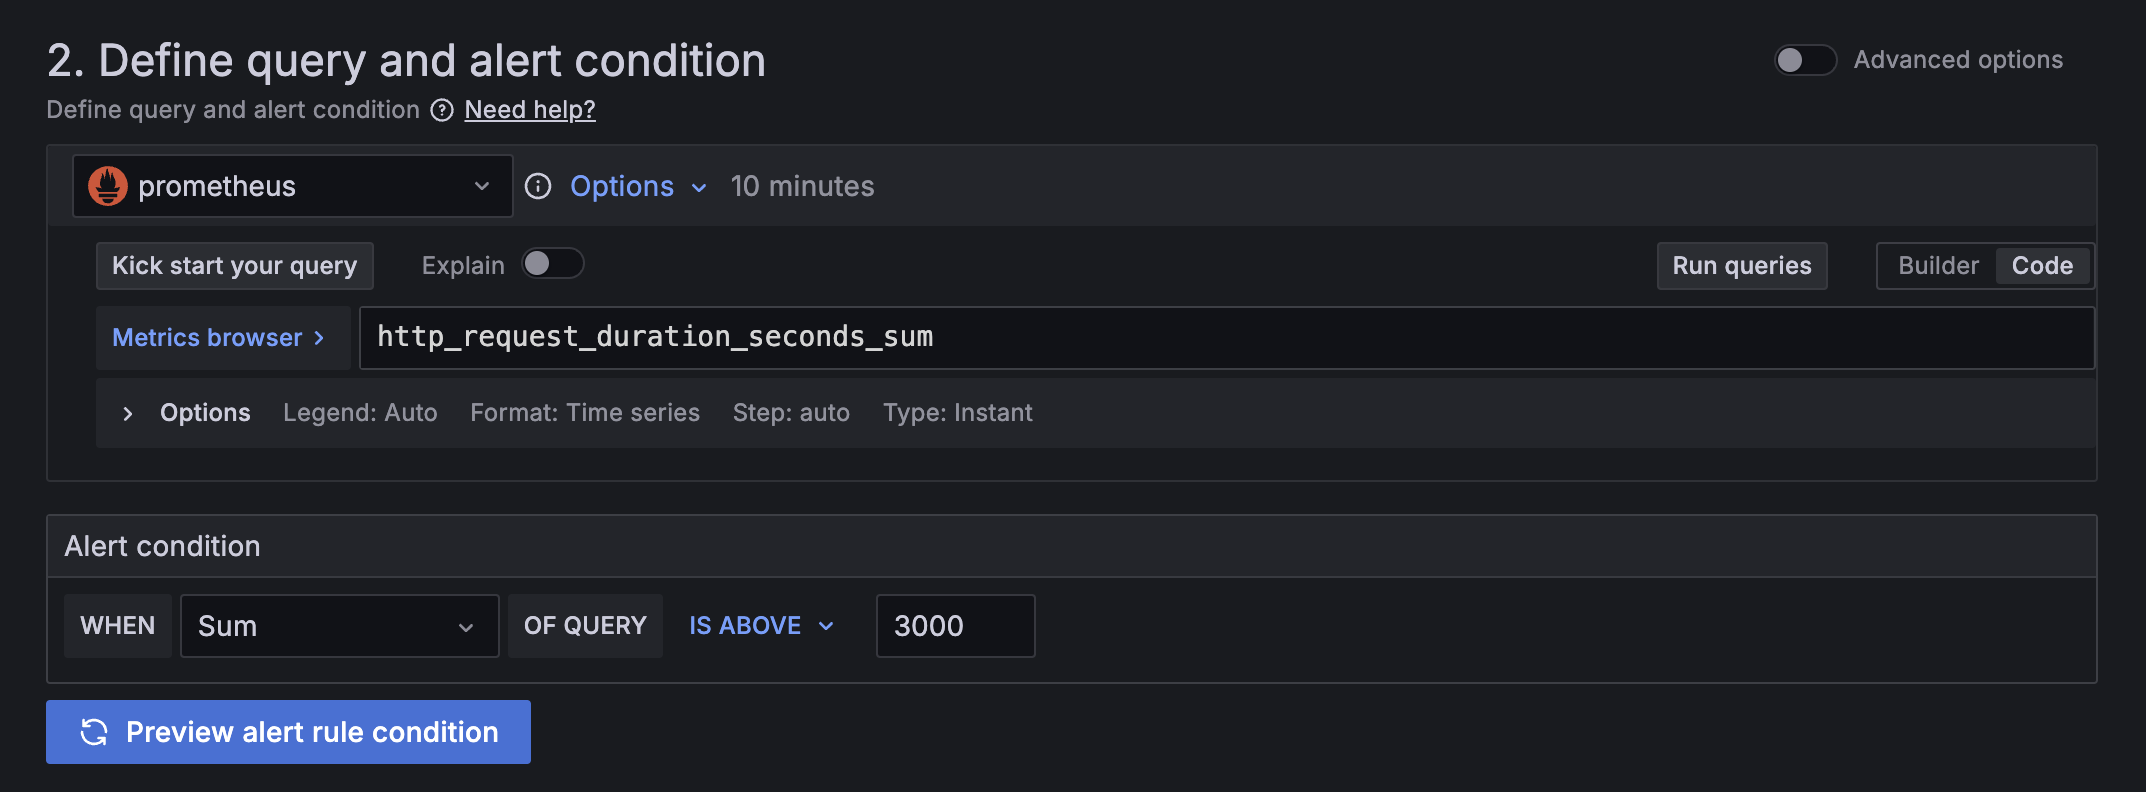The width and height of the screenshot is (2146, 792).
Task: Open the Sum reducer dropdown
Action: (x=339, y=626)
